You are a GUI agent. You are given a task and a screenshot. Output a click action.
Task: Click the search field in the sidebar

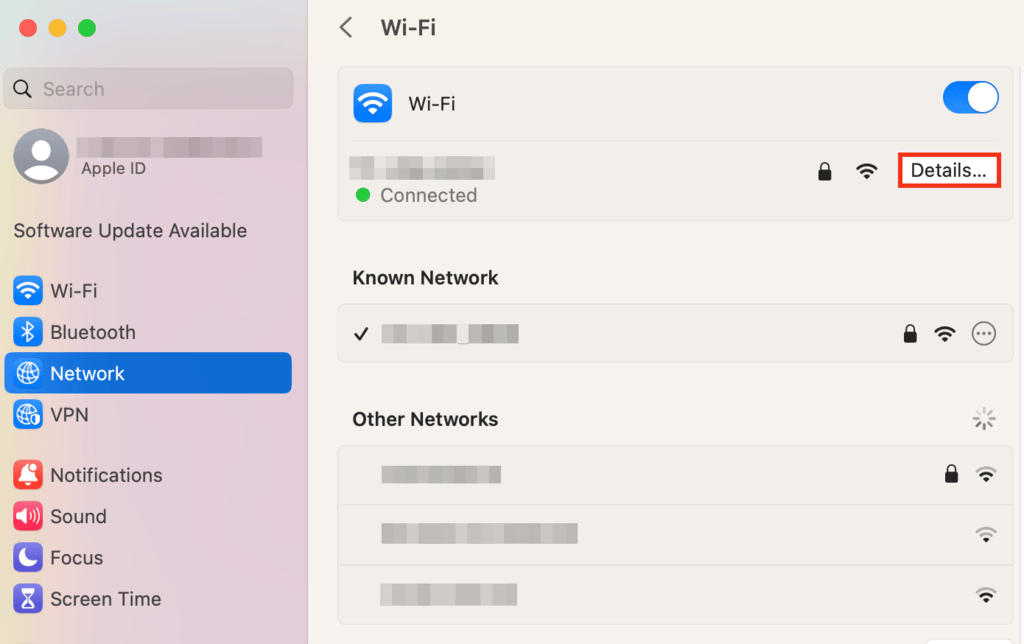148,89
